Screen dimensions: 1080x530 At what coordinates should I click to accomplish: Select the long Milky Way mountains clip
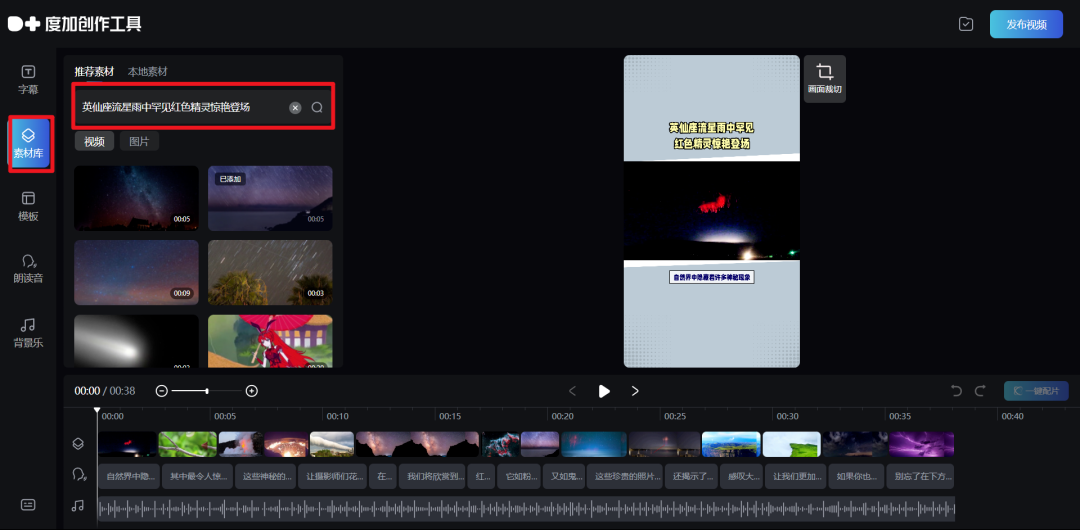tap(417, 445)
